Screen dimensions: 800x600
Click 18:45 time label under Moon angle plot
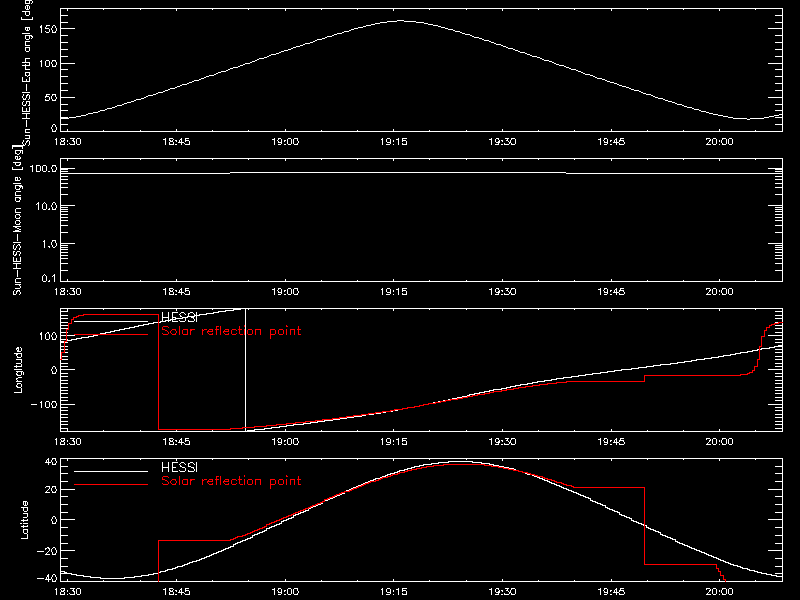pos(176,291)
